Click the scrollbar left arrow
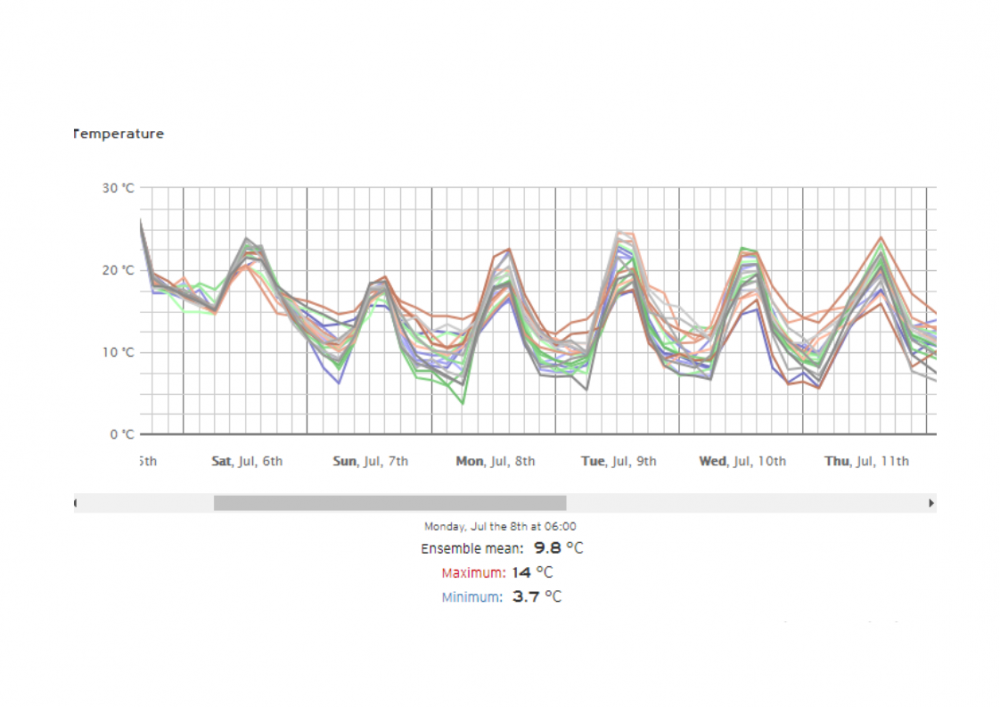Image resolution: width=1000 pixels, height=707 pixels. [x=77, y=503]
